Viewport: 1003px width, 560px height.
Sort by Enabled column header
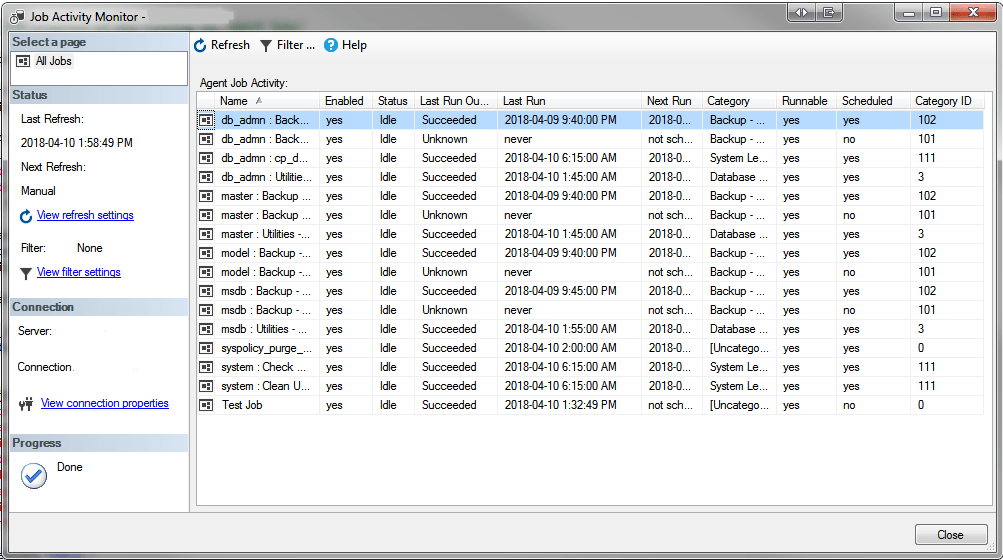pyautogui.click(x=346, y=101)
